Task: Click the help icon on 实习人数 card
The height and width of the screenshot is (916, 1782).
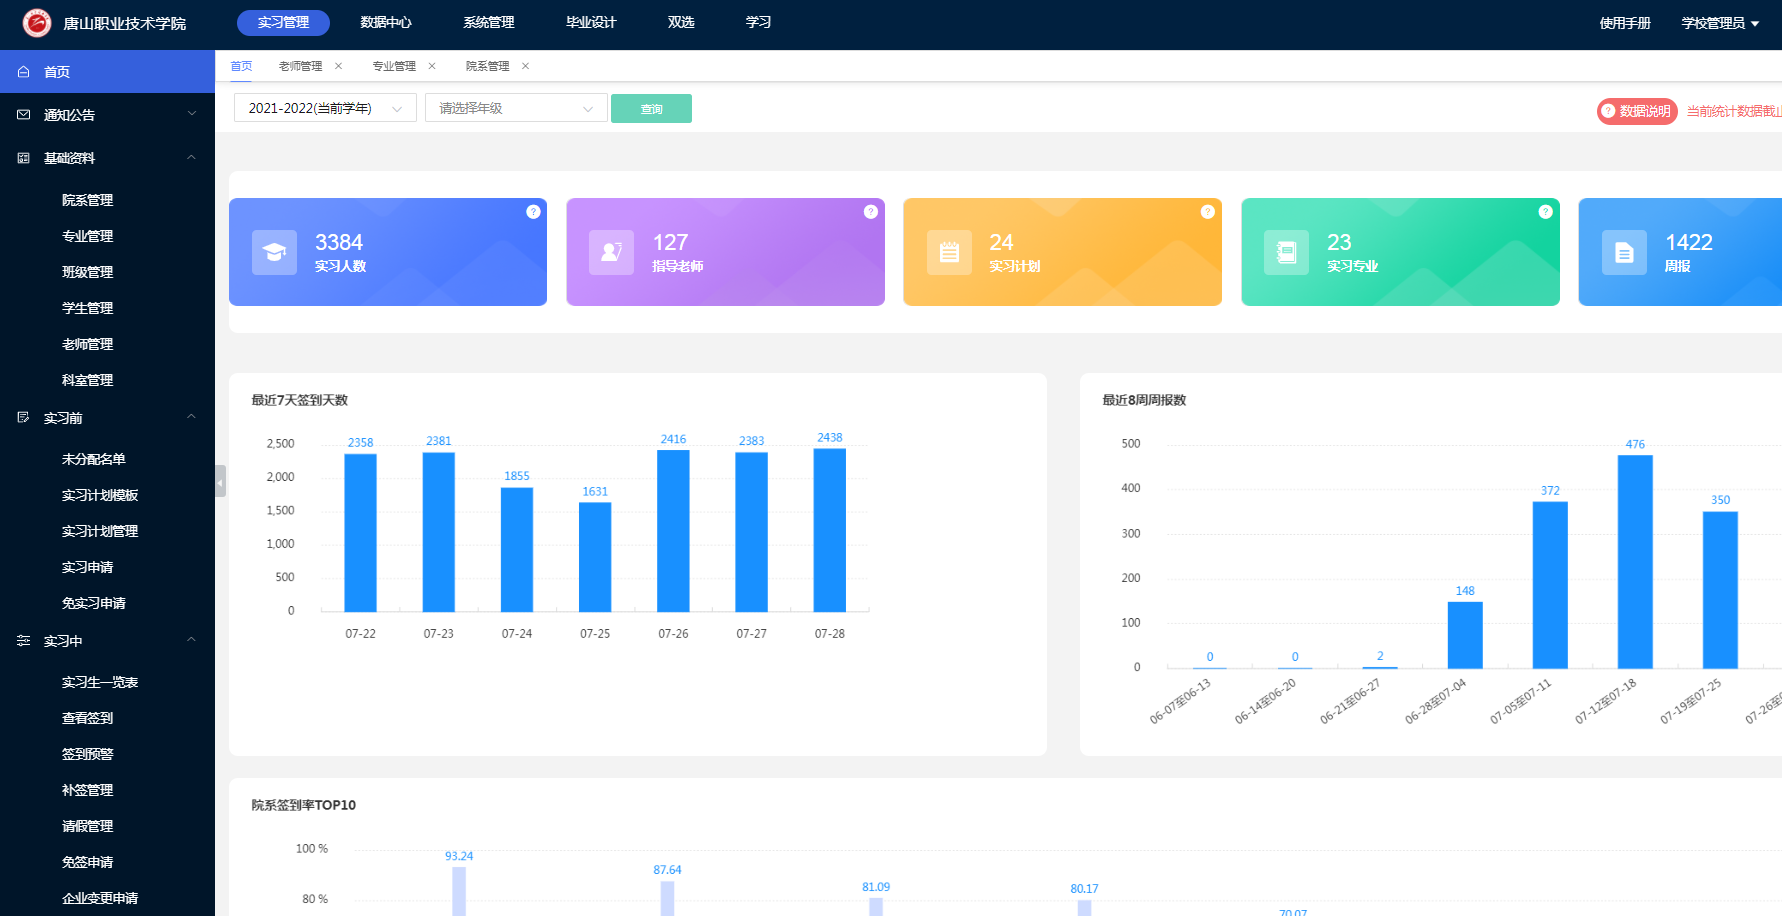Action: [533, 212]
